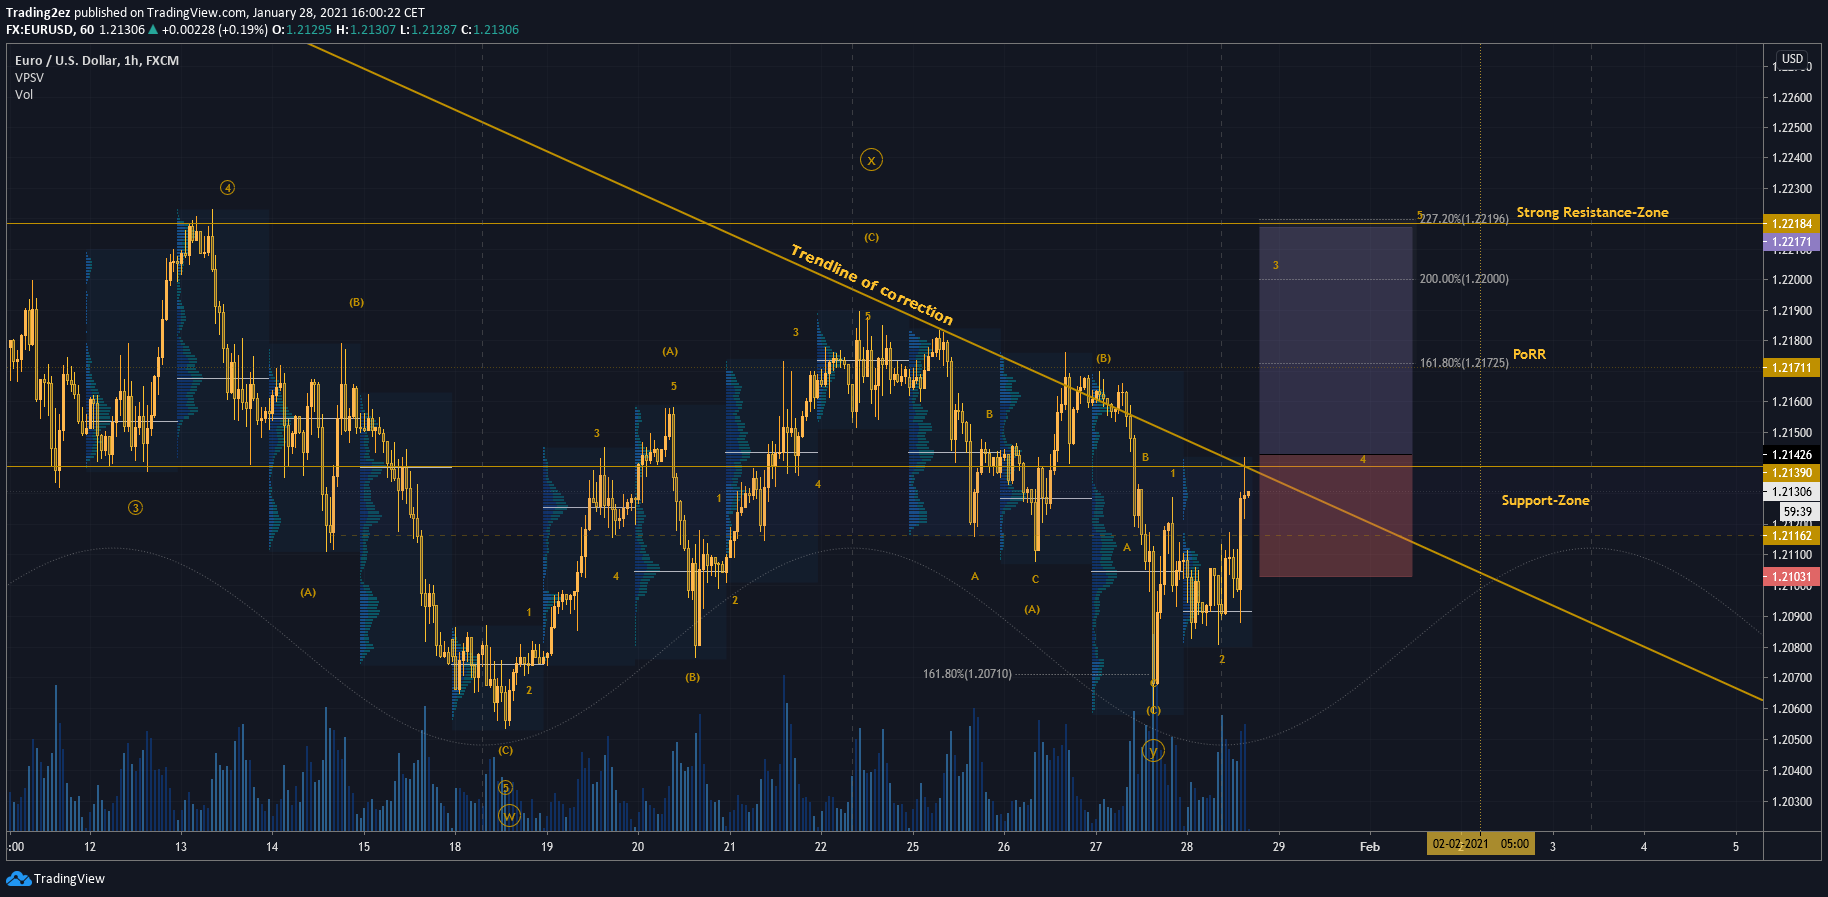Select the circled '4' wave marker
Screen dimensions: 1828x897
point(228,188)
